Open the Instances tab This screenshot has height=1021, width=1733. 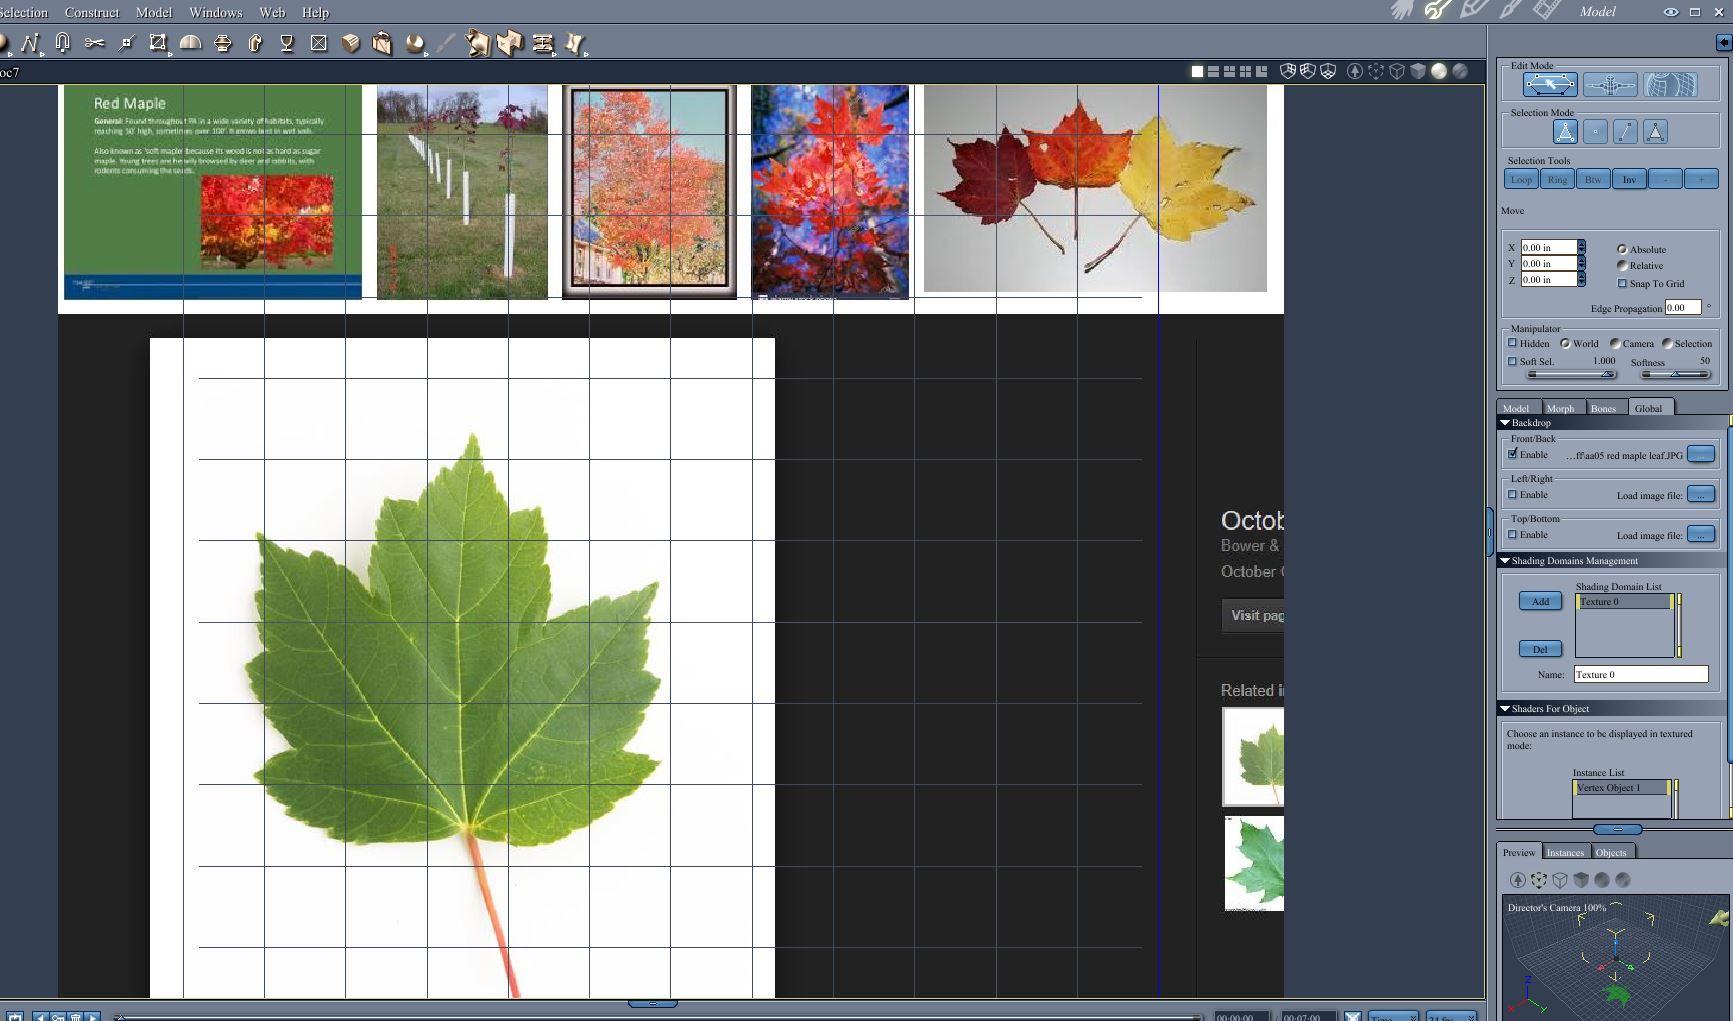click(1565, 852)
